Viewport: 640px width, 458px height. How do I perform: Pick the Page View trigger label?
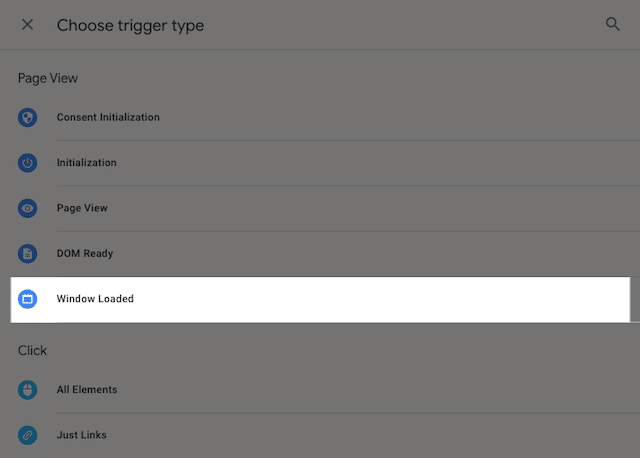[x=82, y=208]
